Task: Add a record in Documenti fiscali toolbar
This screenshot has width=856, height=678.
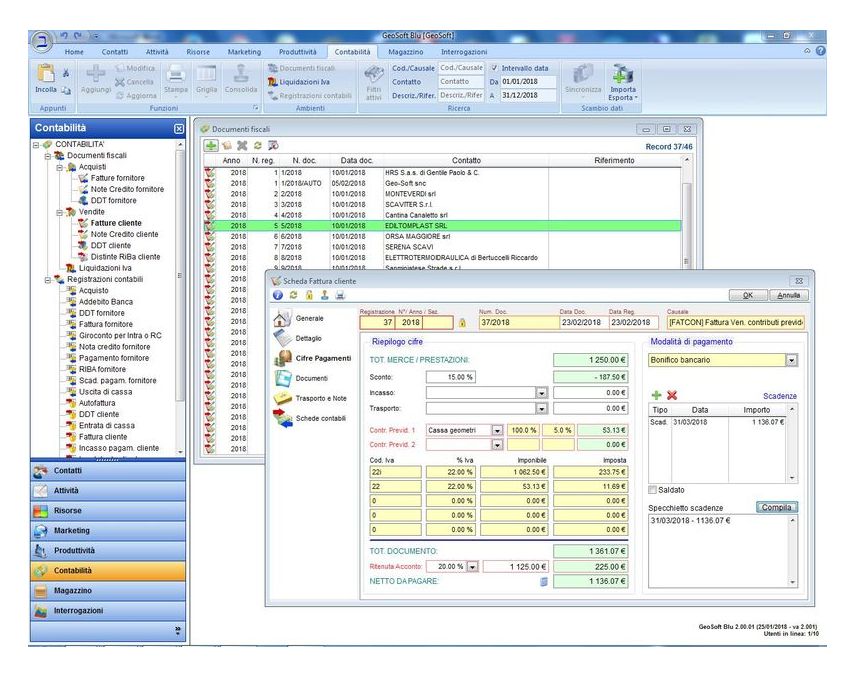Action: click(211, 145)
